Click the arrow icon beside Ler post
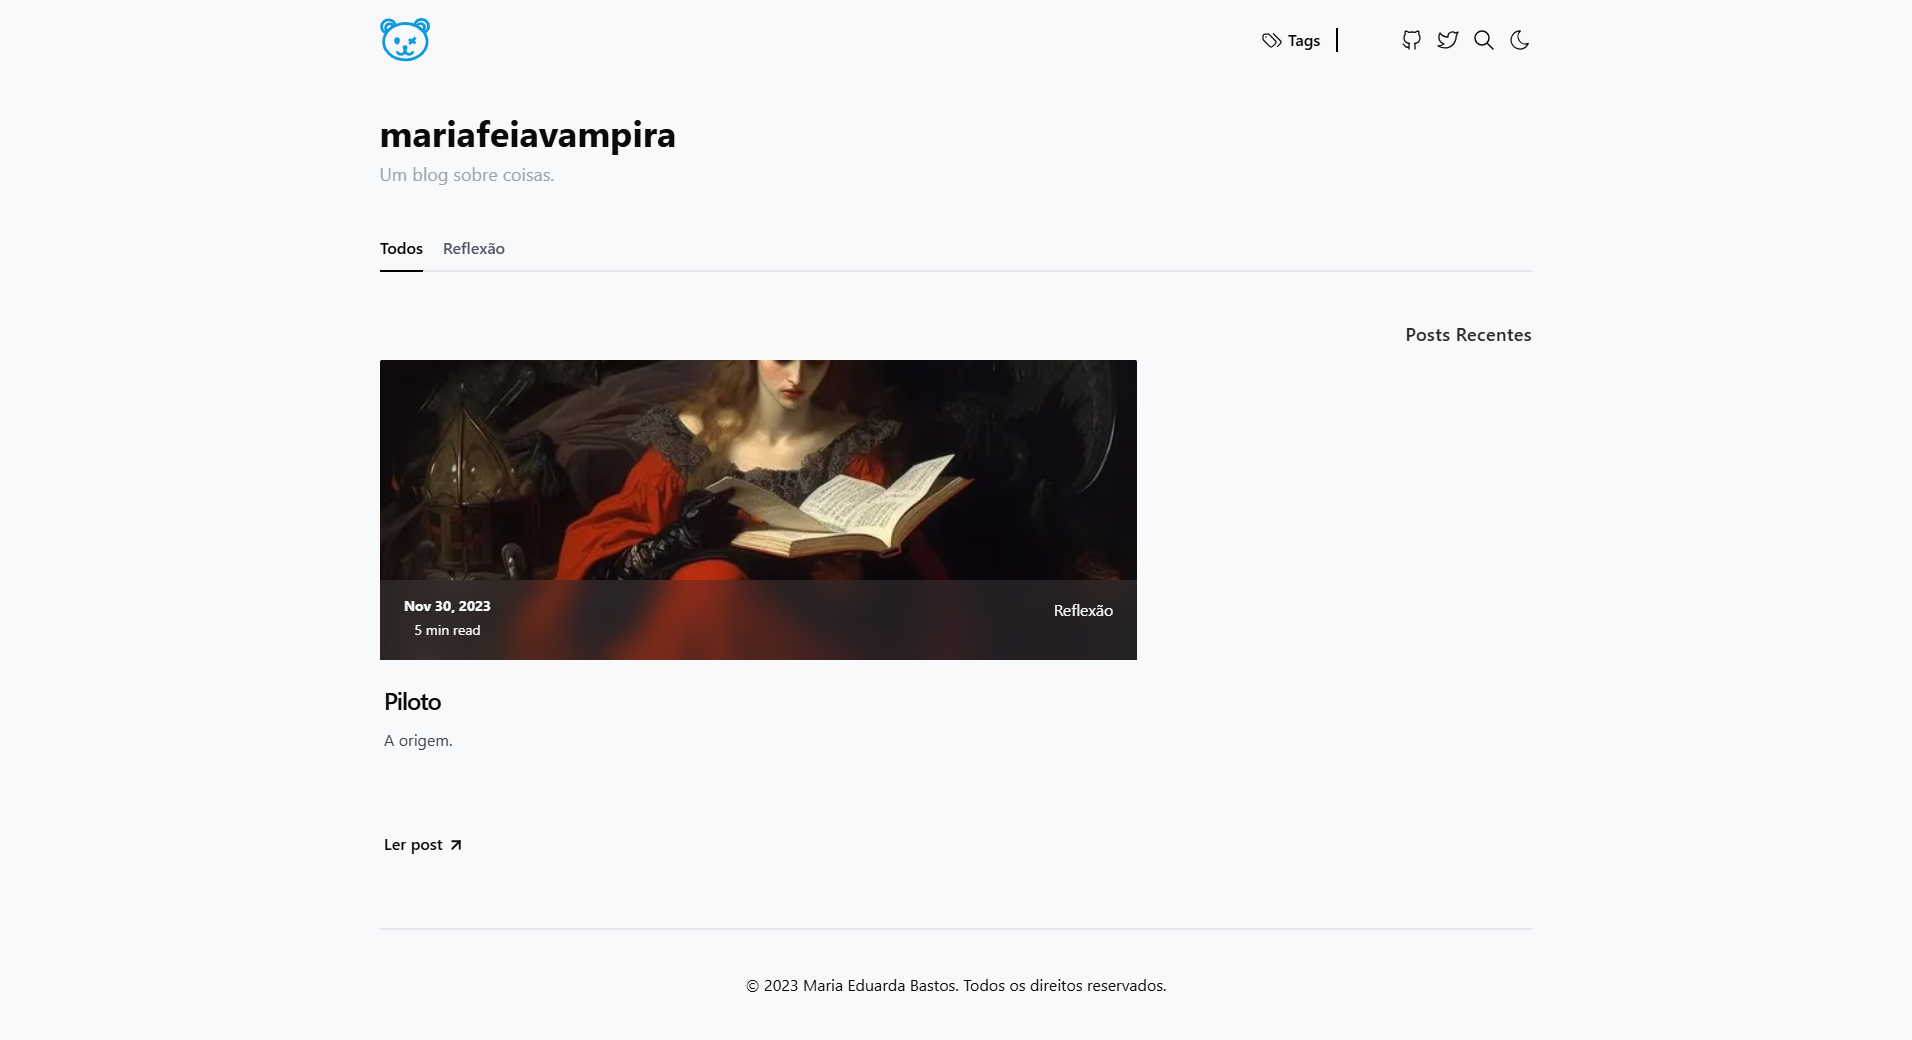Image resolution: width=1912 pixels, height=1040 pixels. pos(455,844)
